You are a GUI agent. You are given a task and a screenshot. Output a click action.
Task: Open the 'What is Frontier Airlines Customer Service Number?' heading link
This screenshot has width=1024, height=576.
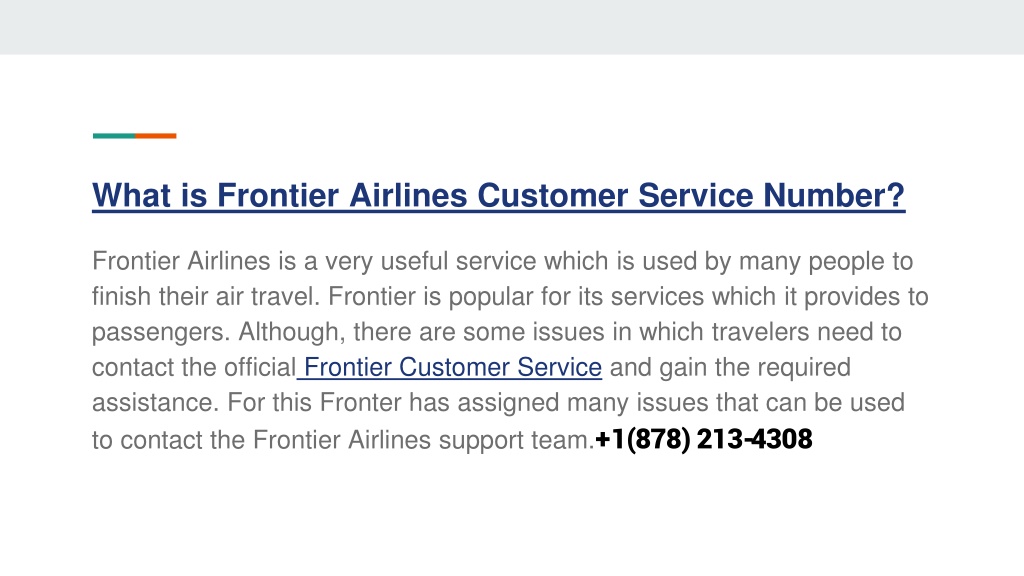click(x=498, y=195)
